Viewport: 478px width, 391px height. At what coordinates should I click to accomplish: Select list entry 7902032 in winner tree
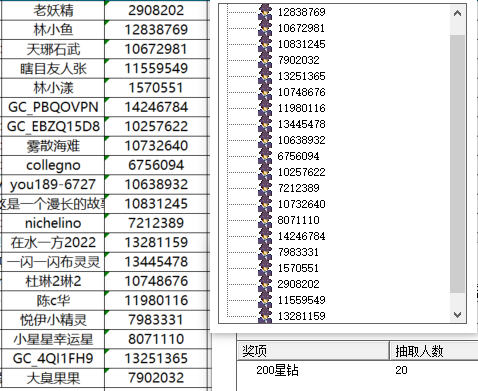(x=299, y=60)
